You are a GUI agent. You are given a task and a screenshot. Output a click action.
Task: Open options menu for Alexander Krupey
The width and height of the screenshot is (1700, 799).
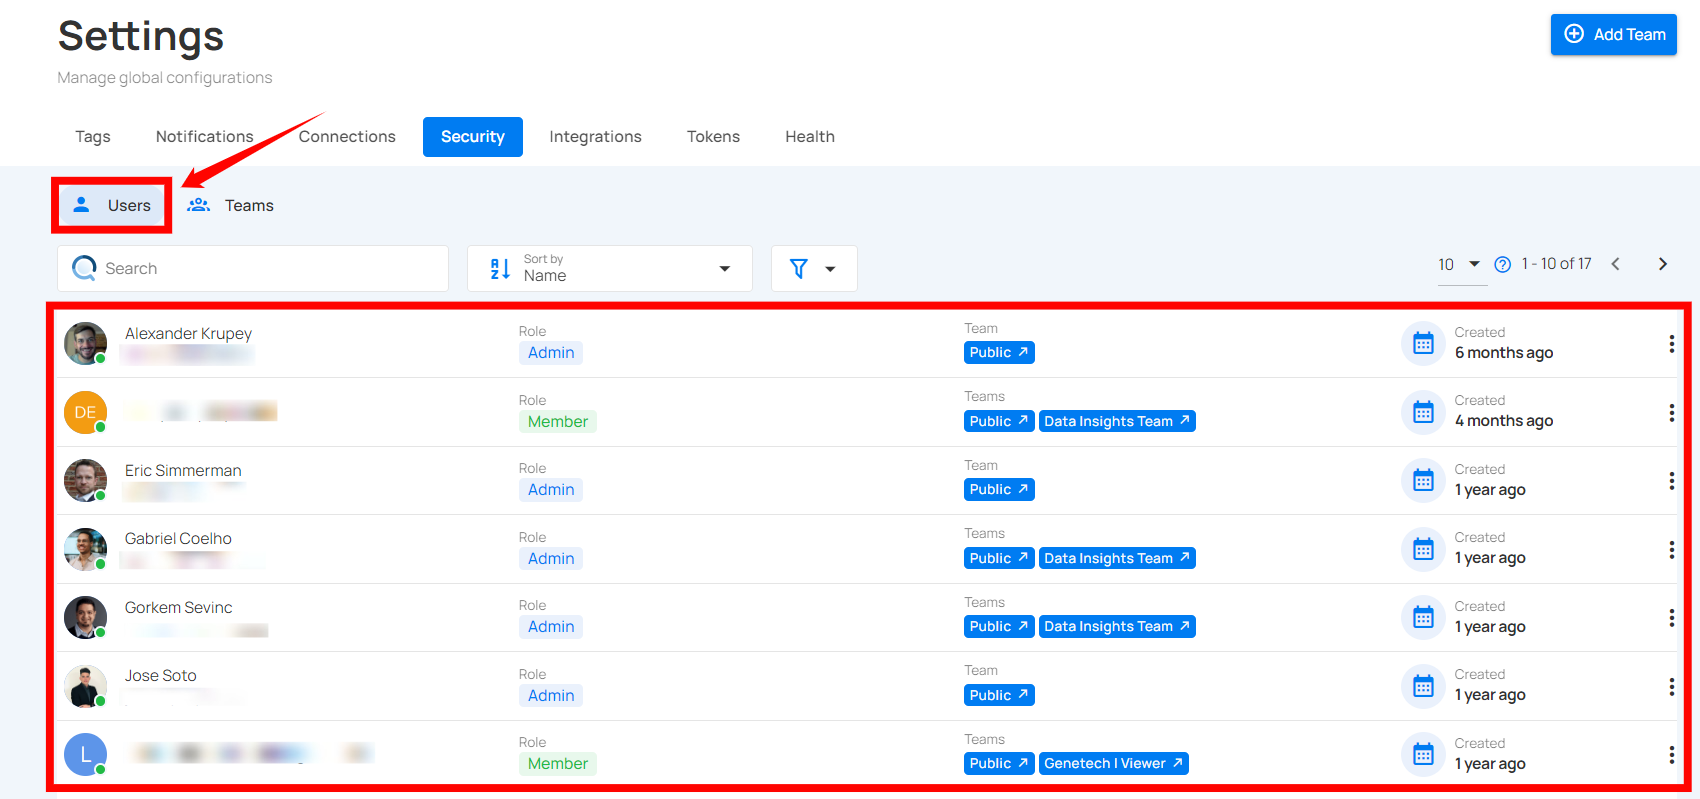pos(1671,344)
